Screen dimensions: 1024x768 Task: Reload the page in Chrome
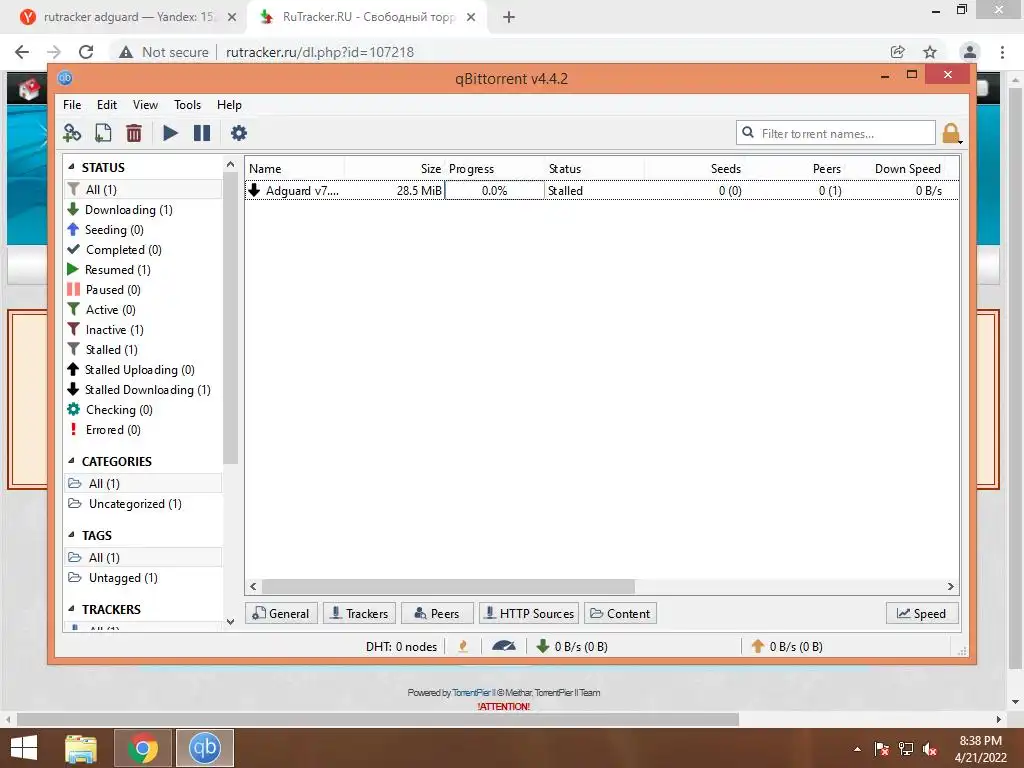pyautogui.click(x=86, y=52)
